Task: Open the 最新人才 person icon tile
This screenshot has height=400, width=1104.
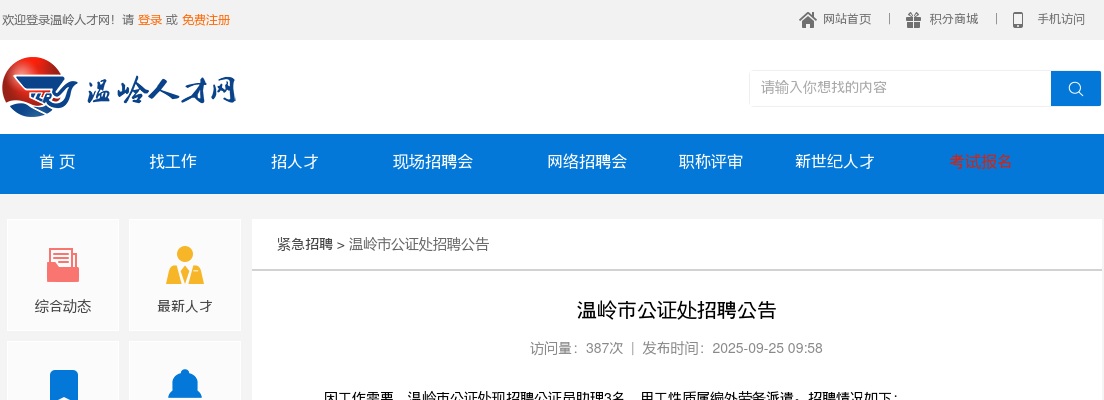Action: [x=185, y=275]
